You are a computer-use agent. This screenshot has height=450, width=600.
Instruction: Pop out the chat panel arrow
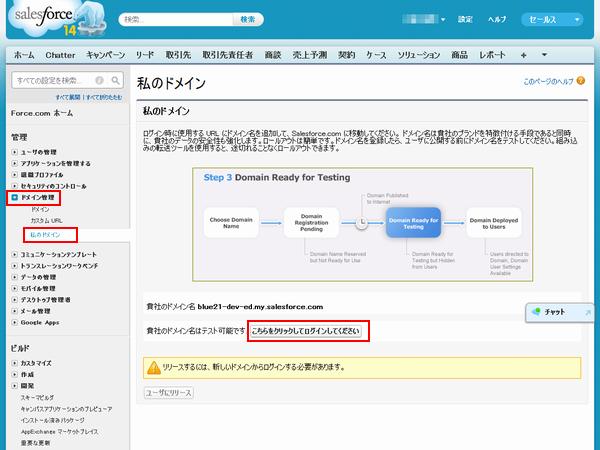(x=588, y=313)
